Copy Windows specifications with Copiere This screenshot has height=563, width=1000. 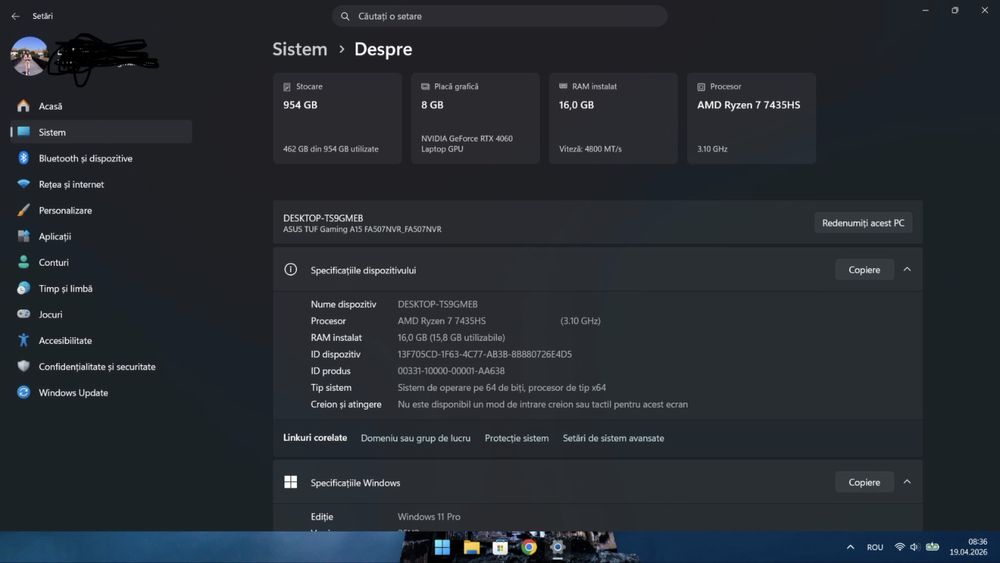pyautogui.click(x=864, y=482)
